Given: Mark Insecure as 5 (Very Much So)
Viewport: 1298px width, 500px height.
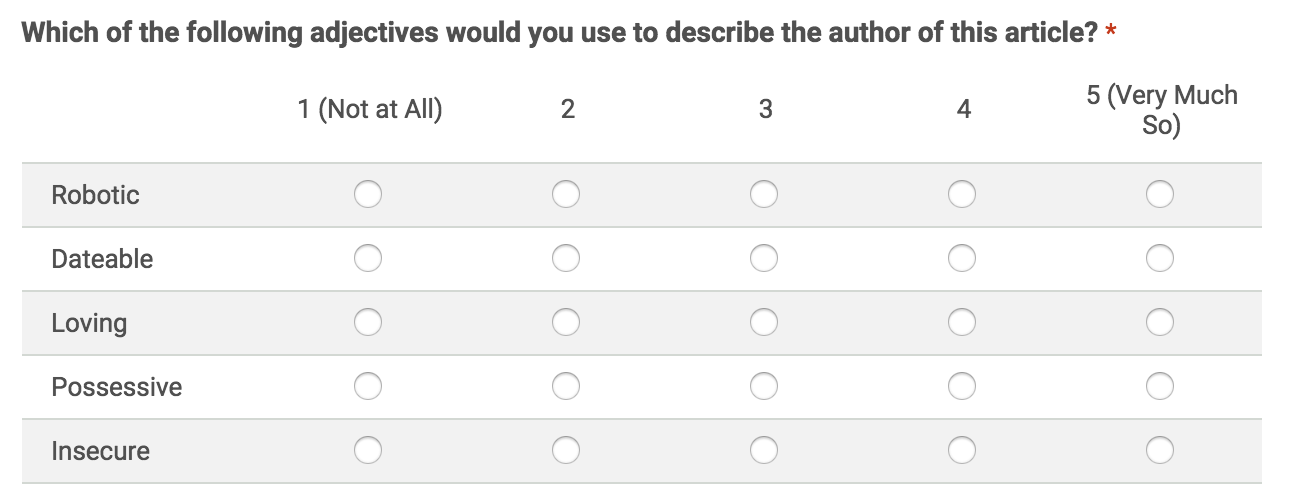Looking at the screenshot, I should click(x=1160, y=451).
